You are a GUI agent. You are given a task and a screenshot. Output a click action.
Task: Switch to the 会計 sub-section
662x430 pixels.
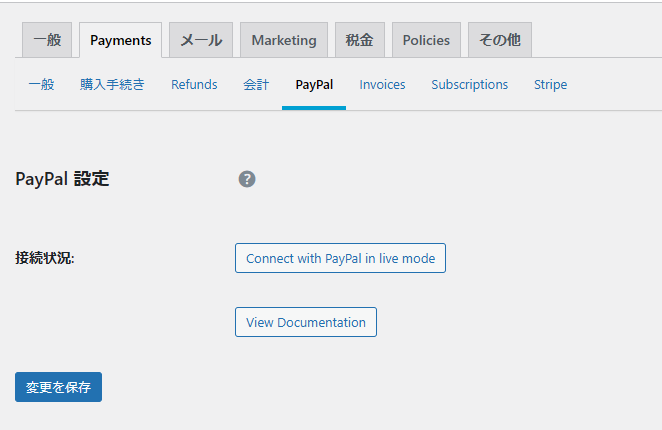[256, 85]
